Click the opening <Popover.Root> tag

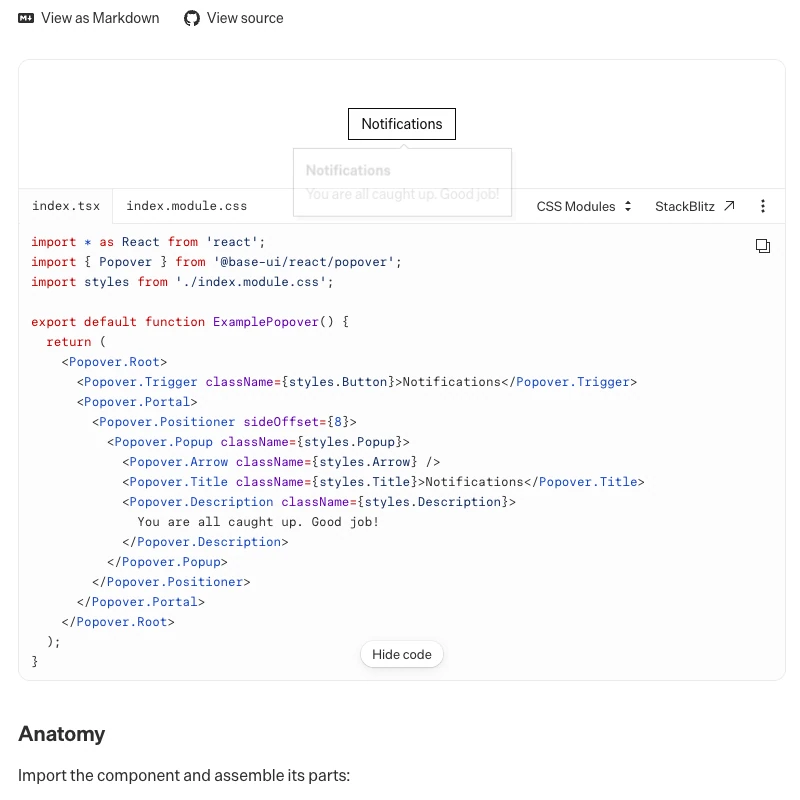(114, 362)
